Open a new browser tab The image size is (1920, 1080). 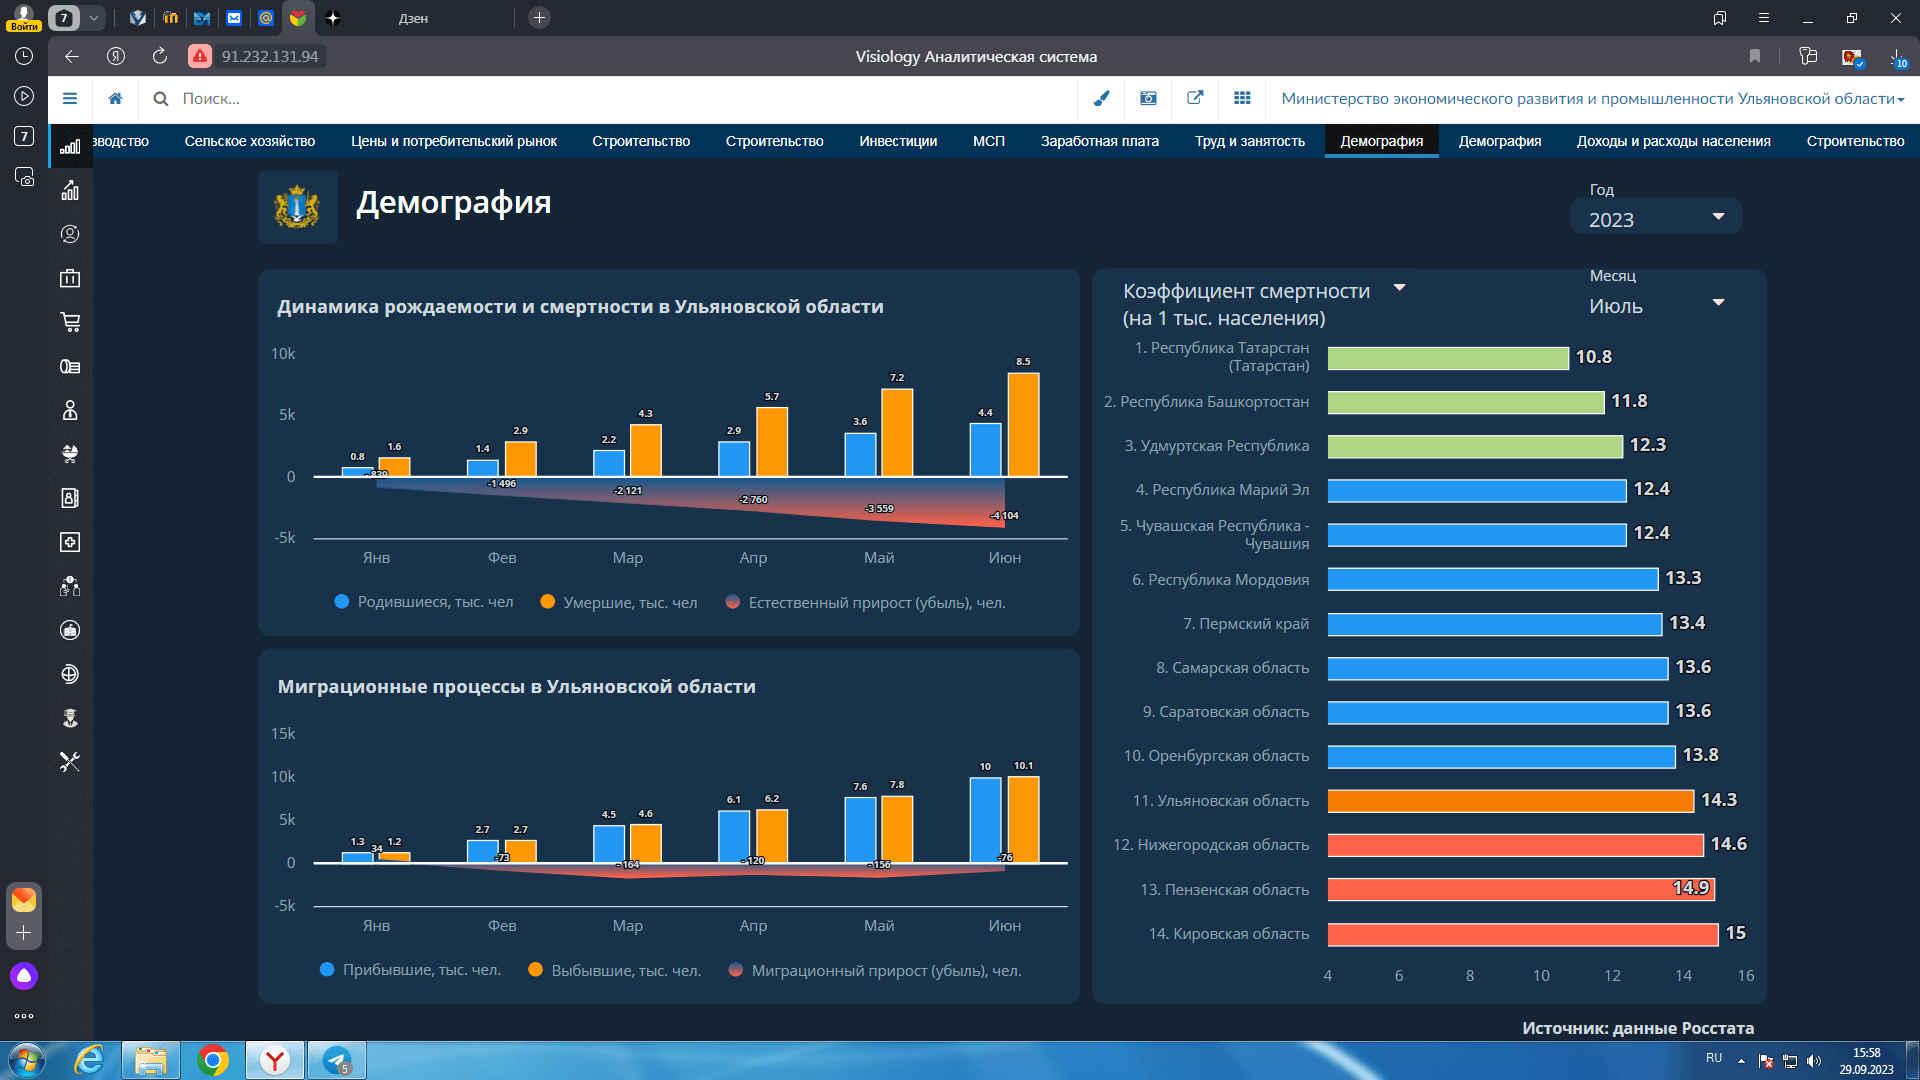tap(539, 18)
